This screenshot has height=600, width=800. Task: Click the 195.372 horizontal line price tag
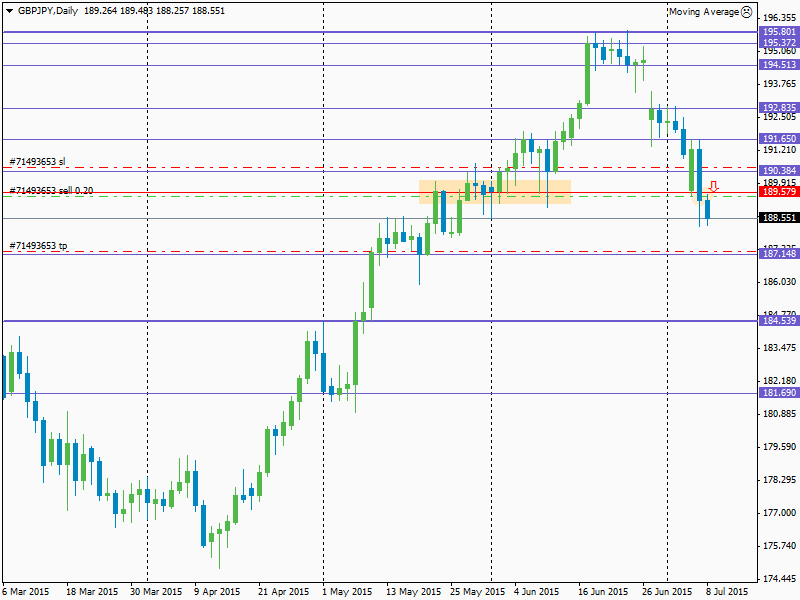(779, 43)
